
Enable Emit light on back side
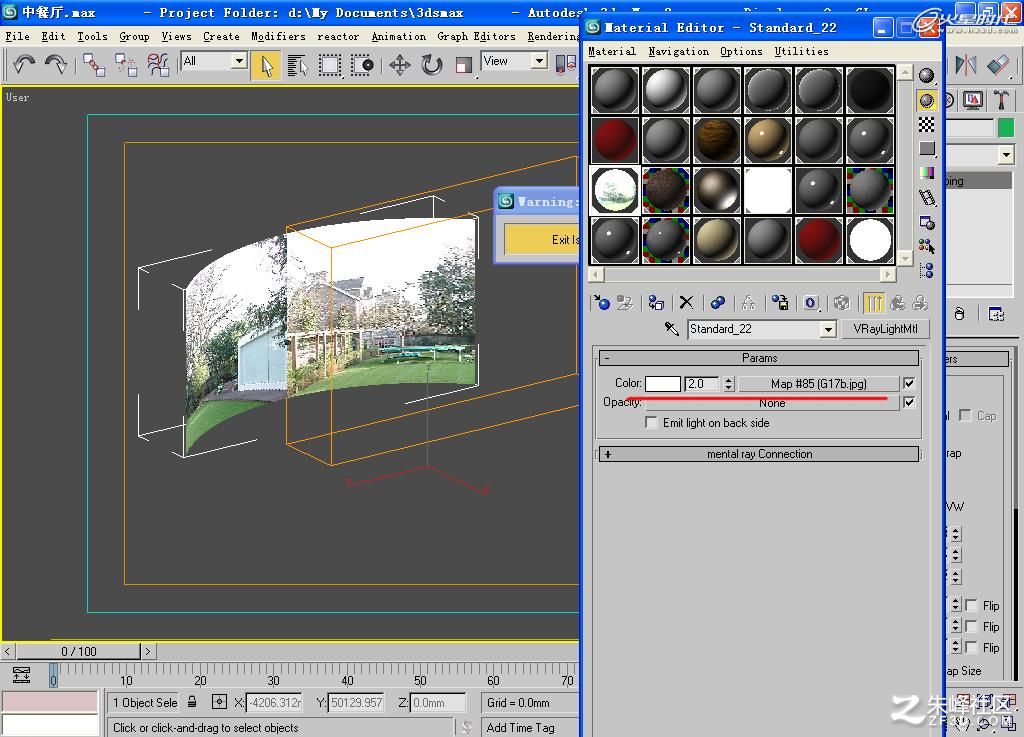651,422
